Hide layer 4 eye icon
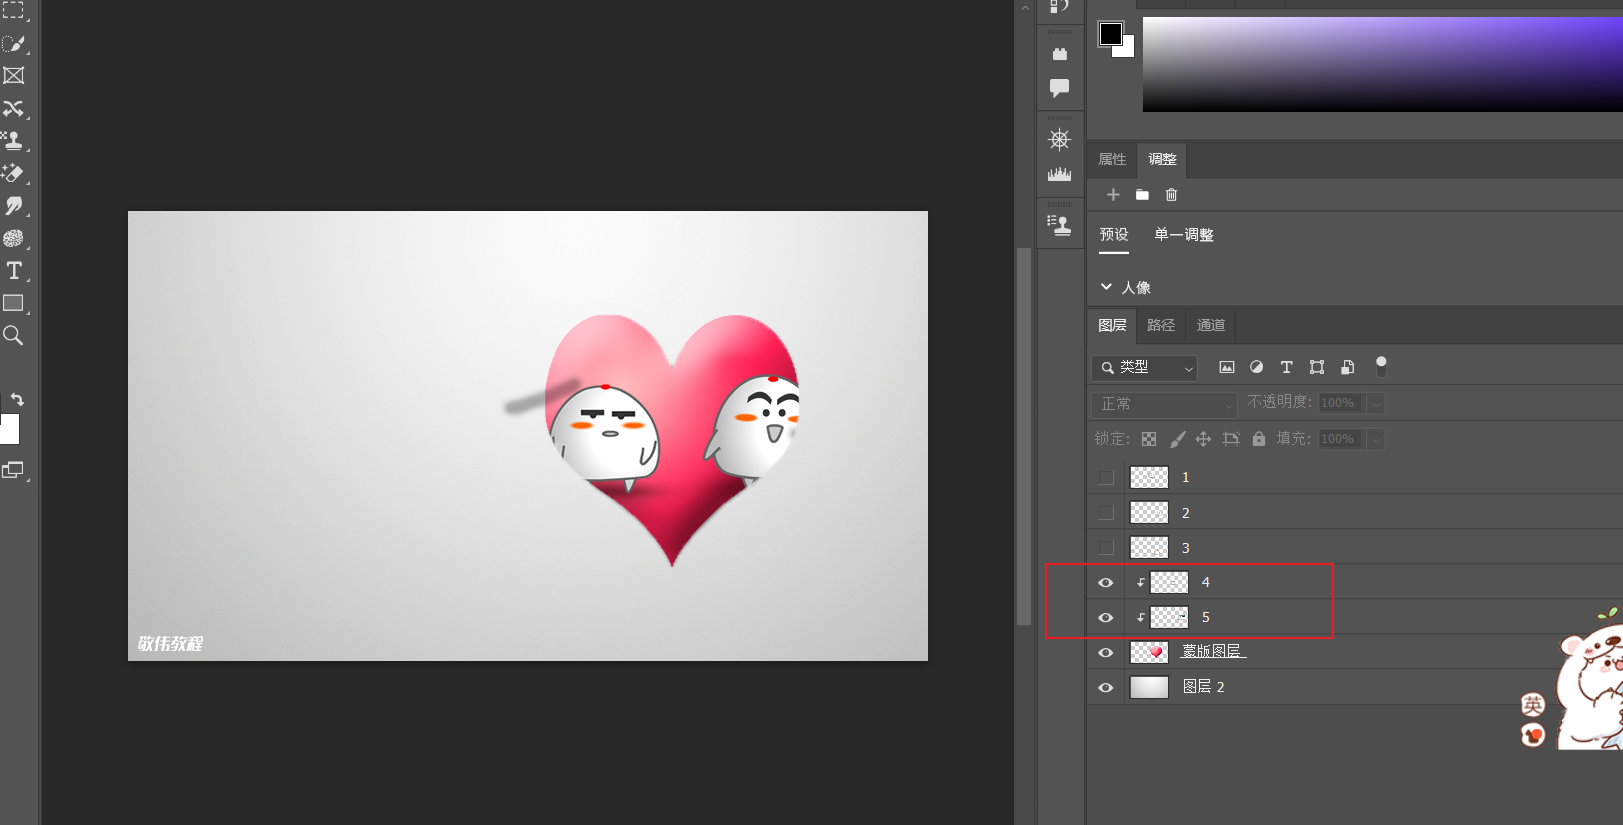The image size is (1623, 825). point(1106,583)
